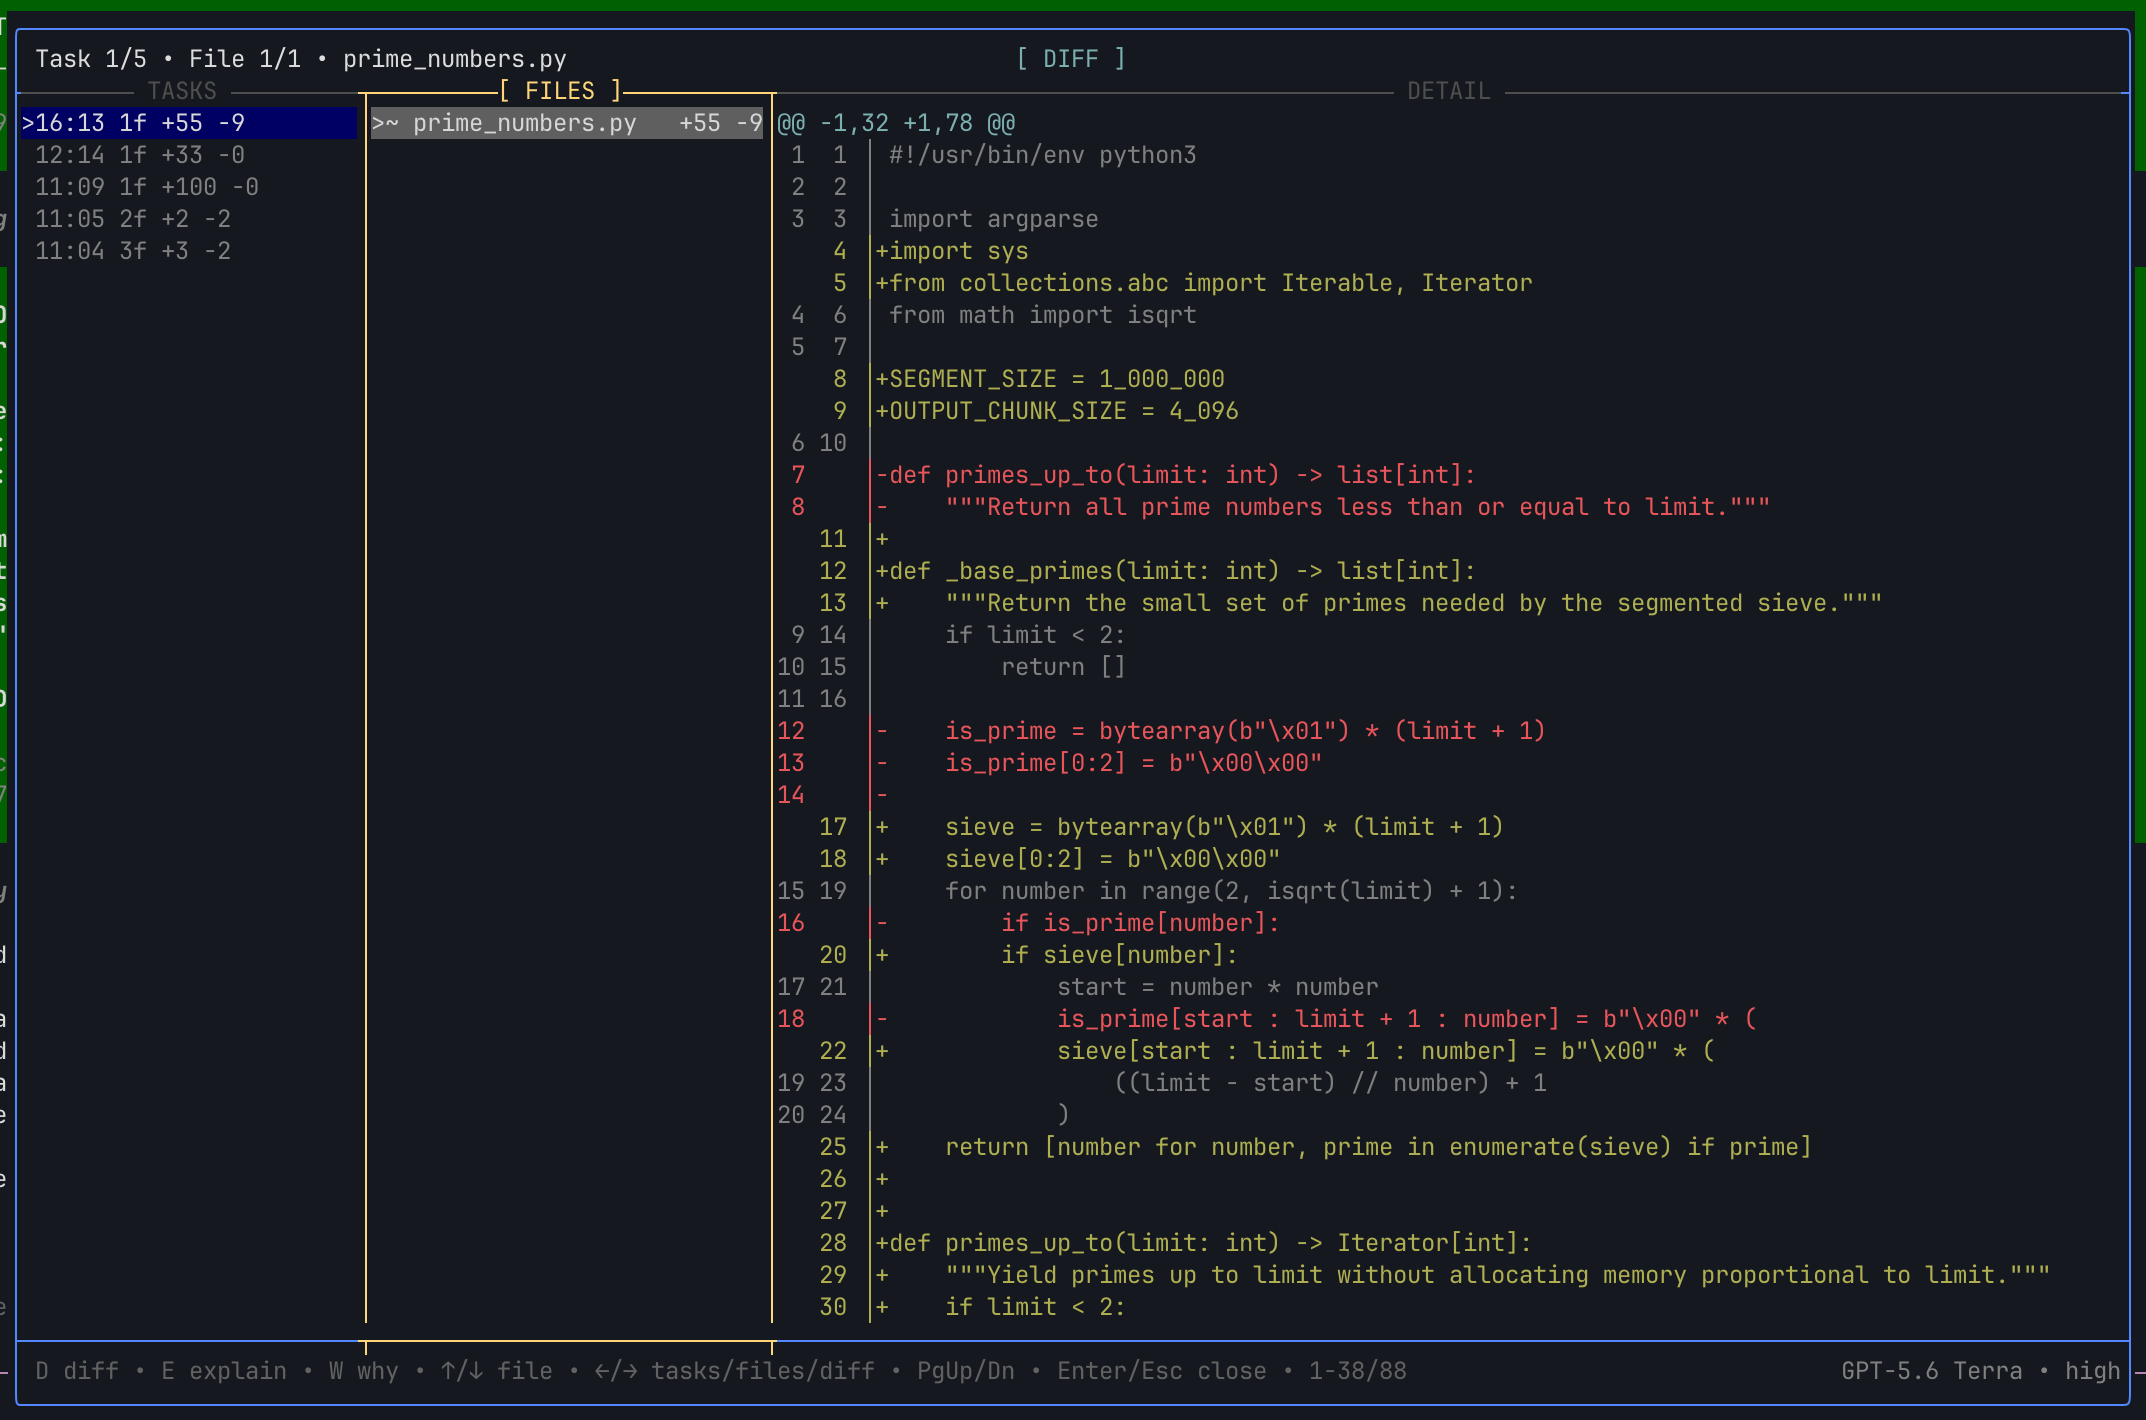Click the line 'from math import isqrt'

click(1043, 315)
